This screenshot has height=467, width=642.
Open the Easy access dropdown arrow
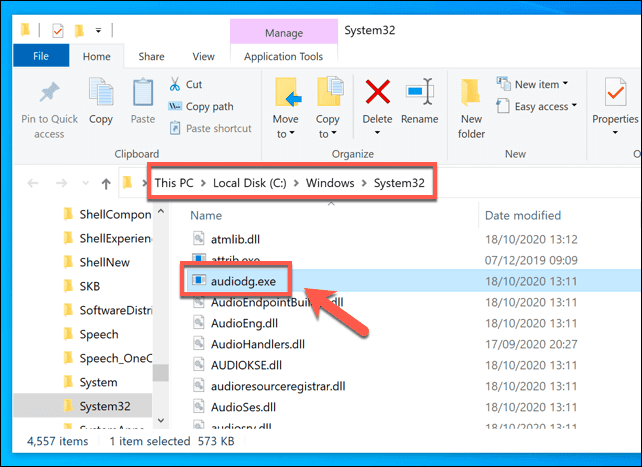574,105
